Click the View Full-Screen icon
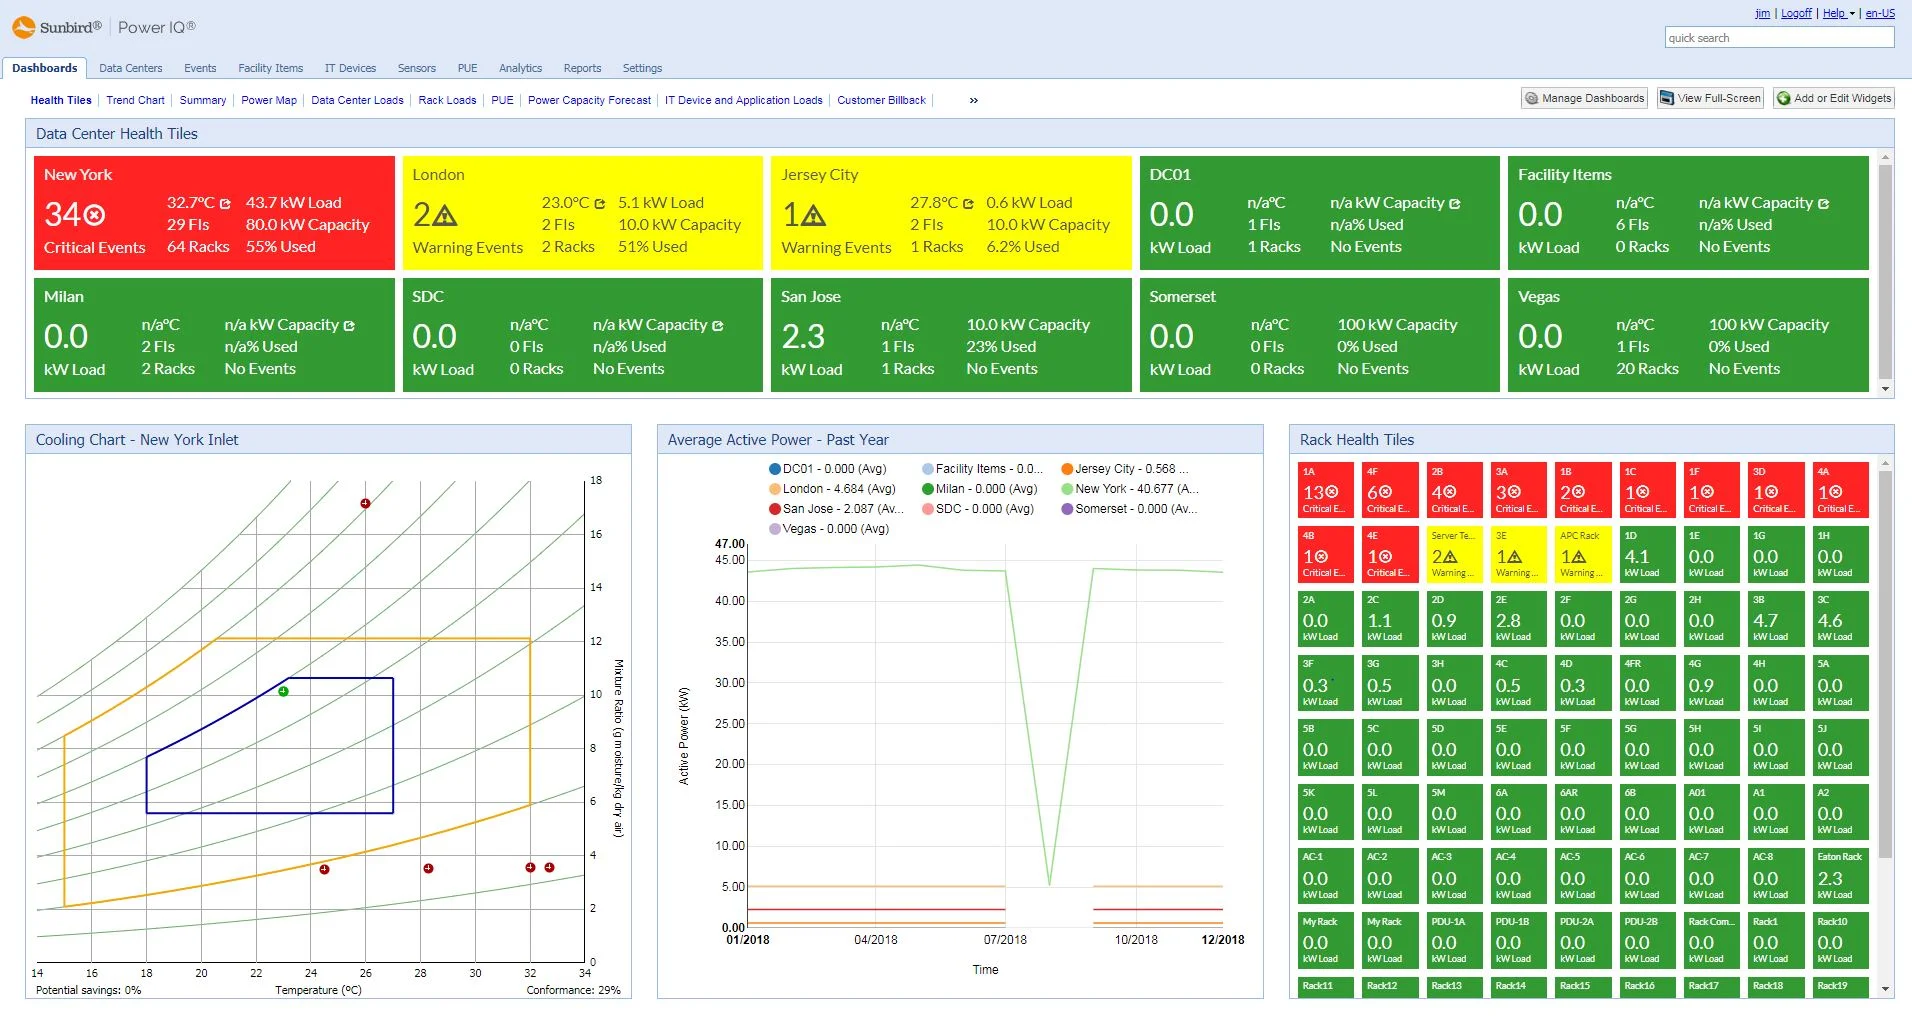The height and width of the screenshot is (1021, 1912). pyautogui.click(x=1666, y=98)
